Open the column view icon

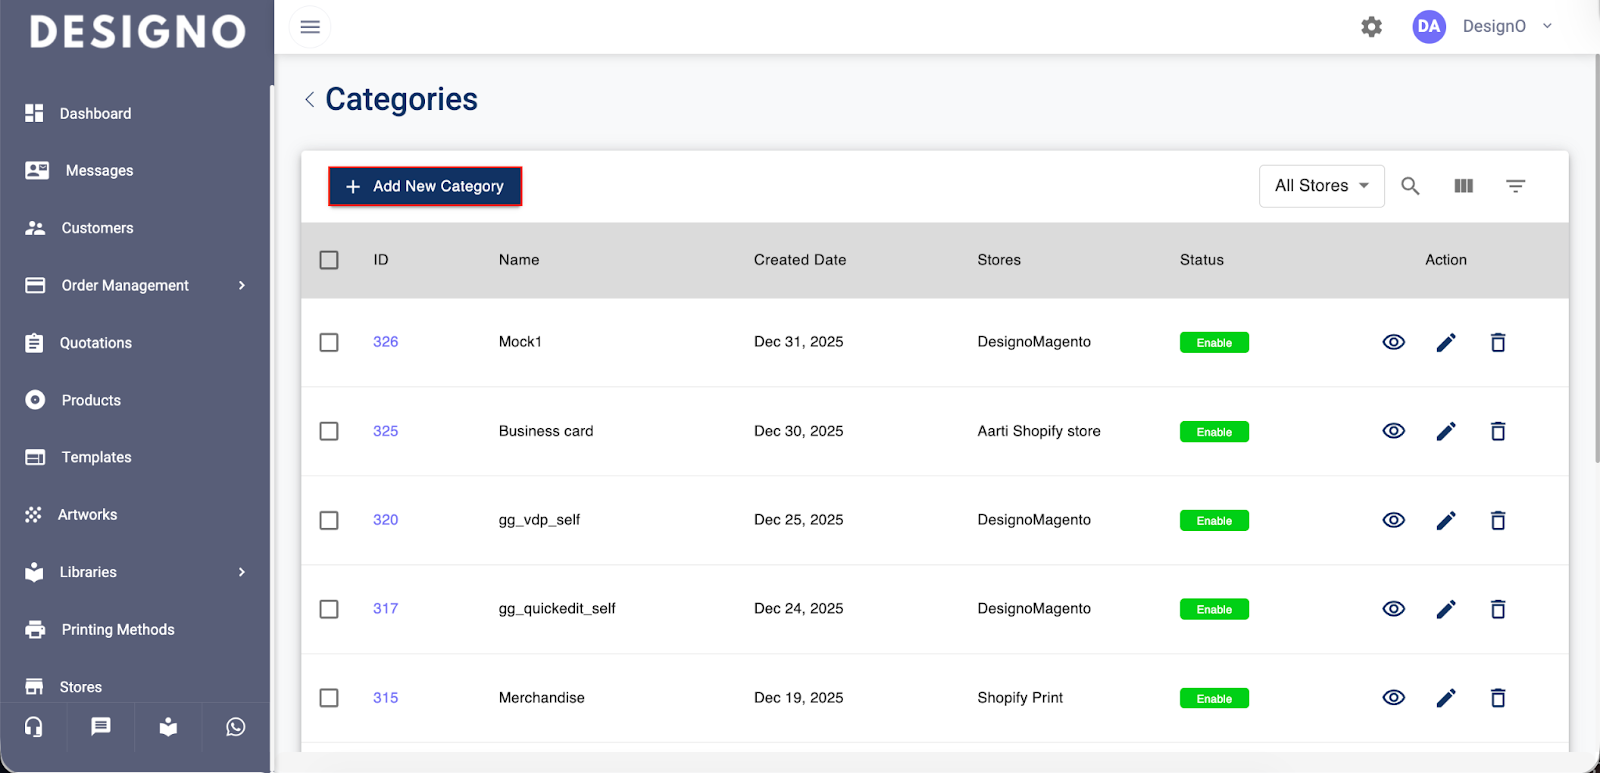point(1463,186)
